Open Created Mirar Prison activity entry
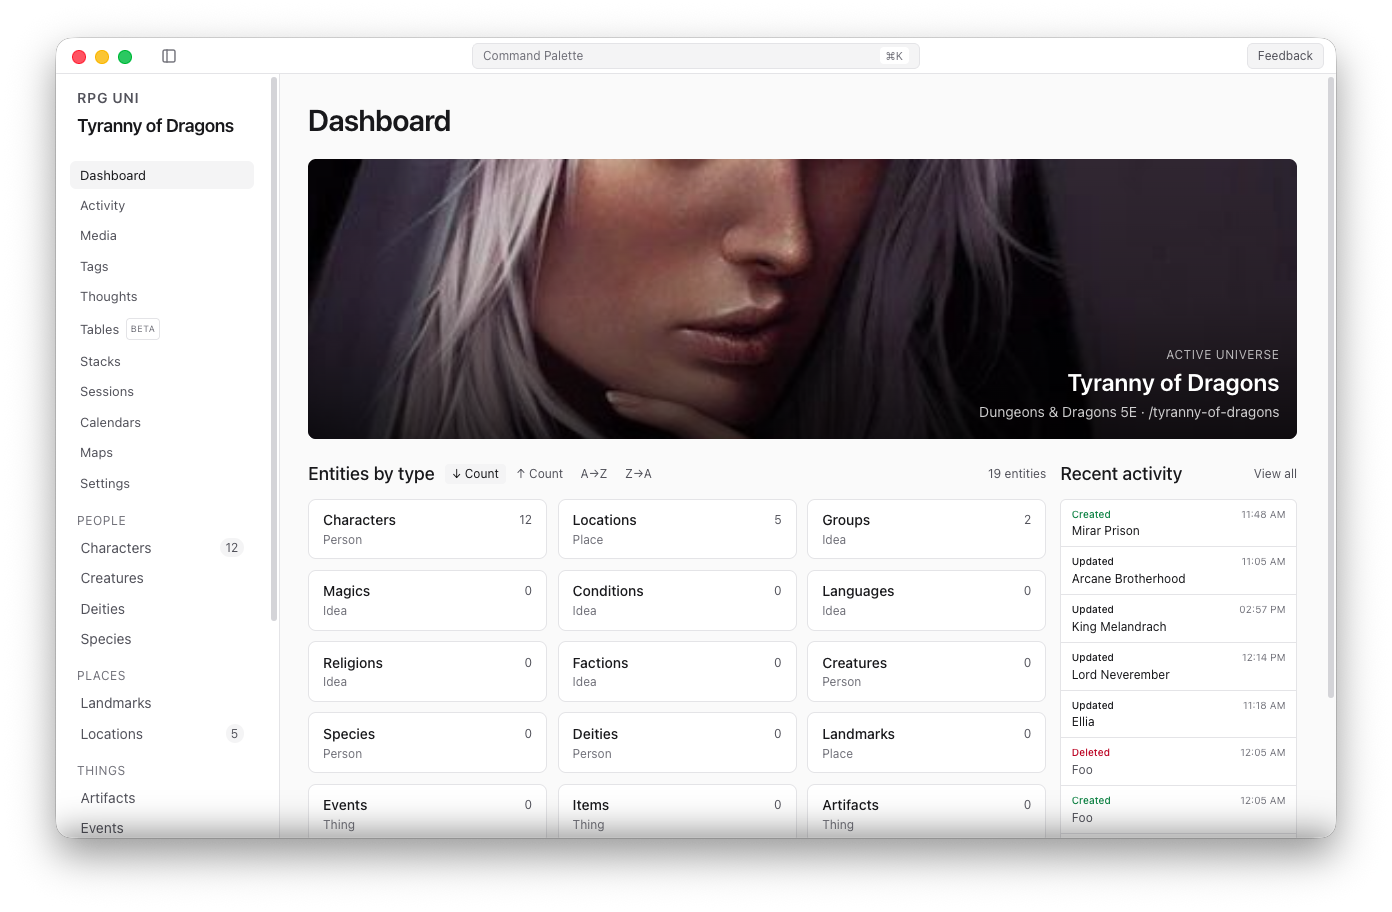This screenshot has height=912, width=1392. [x=1178, y=523]
